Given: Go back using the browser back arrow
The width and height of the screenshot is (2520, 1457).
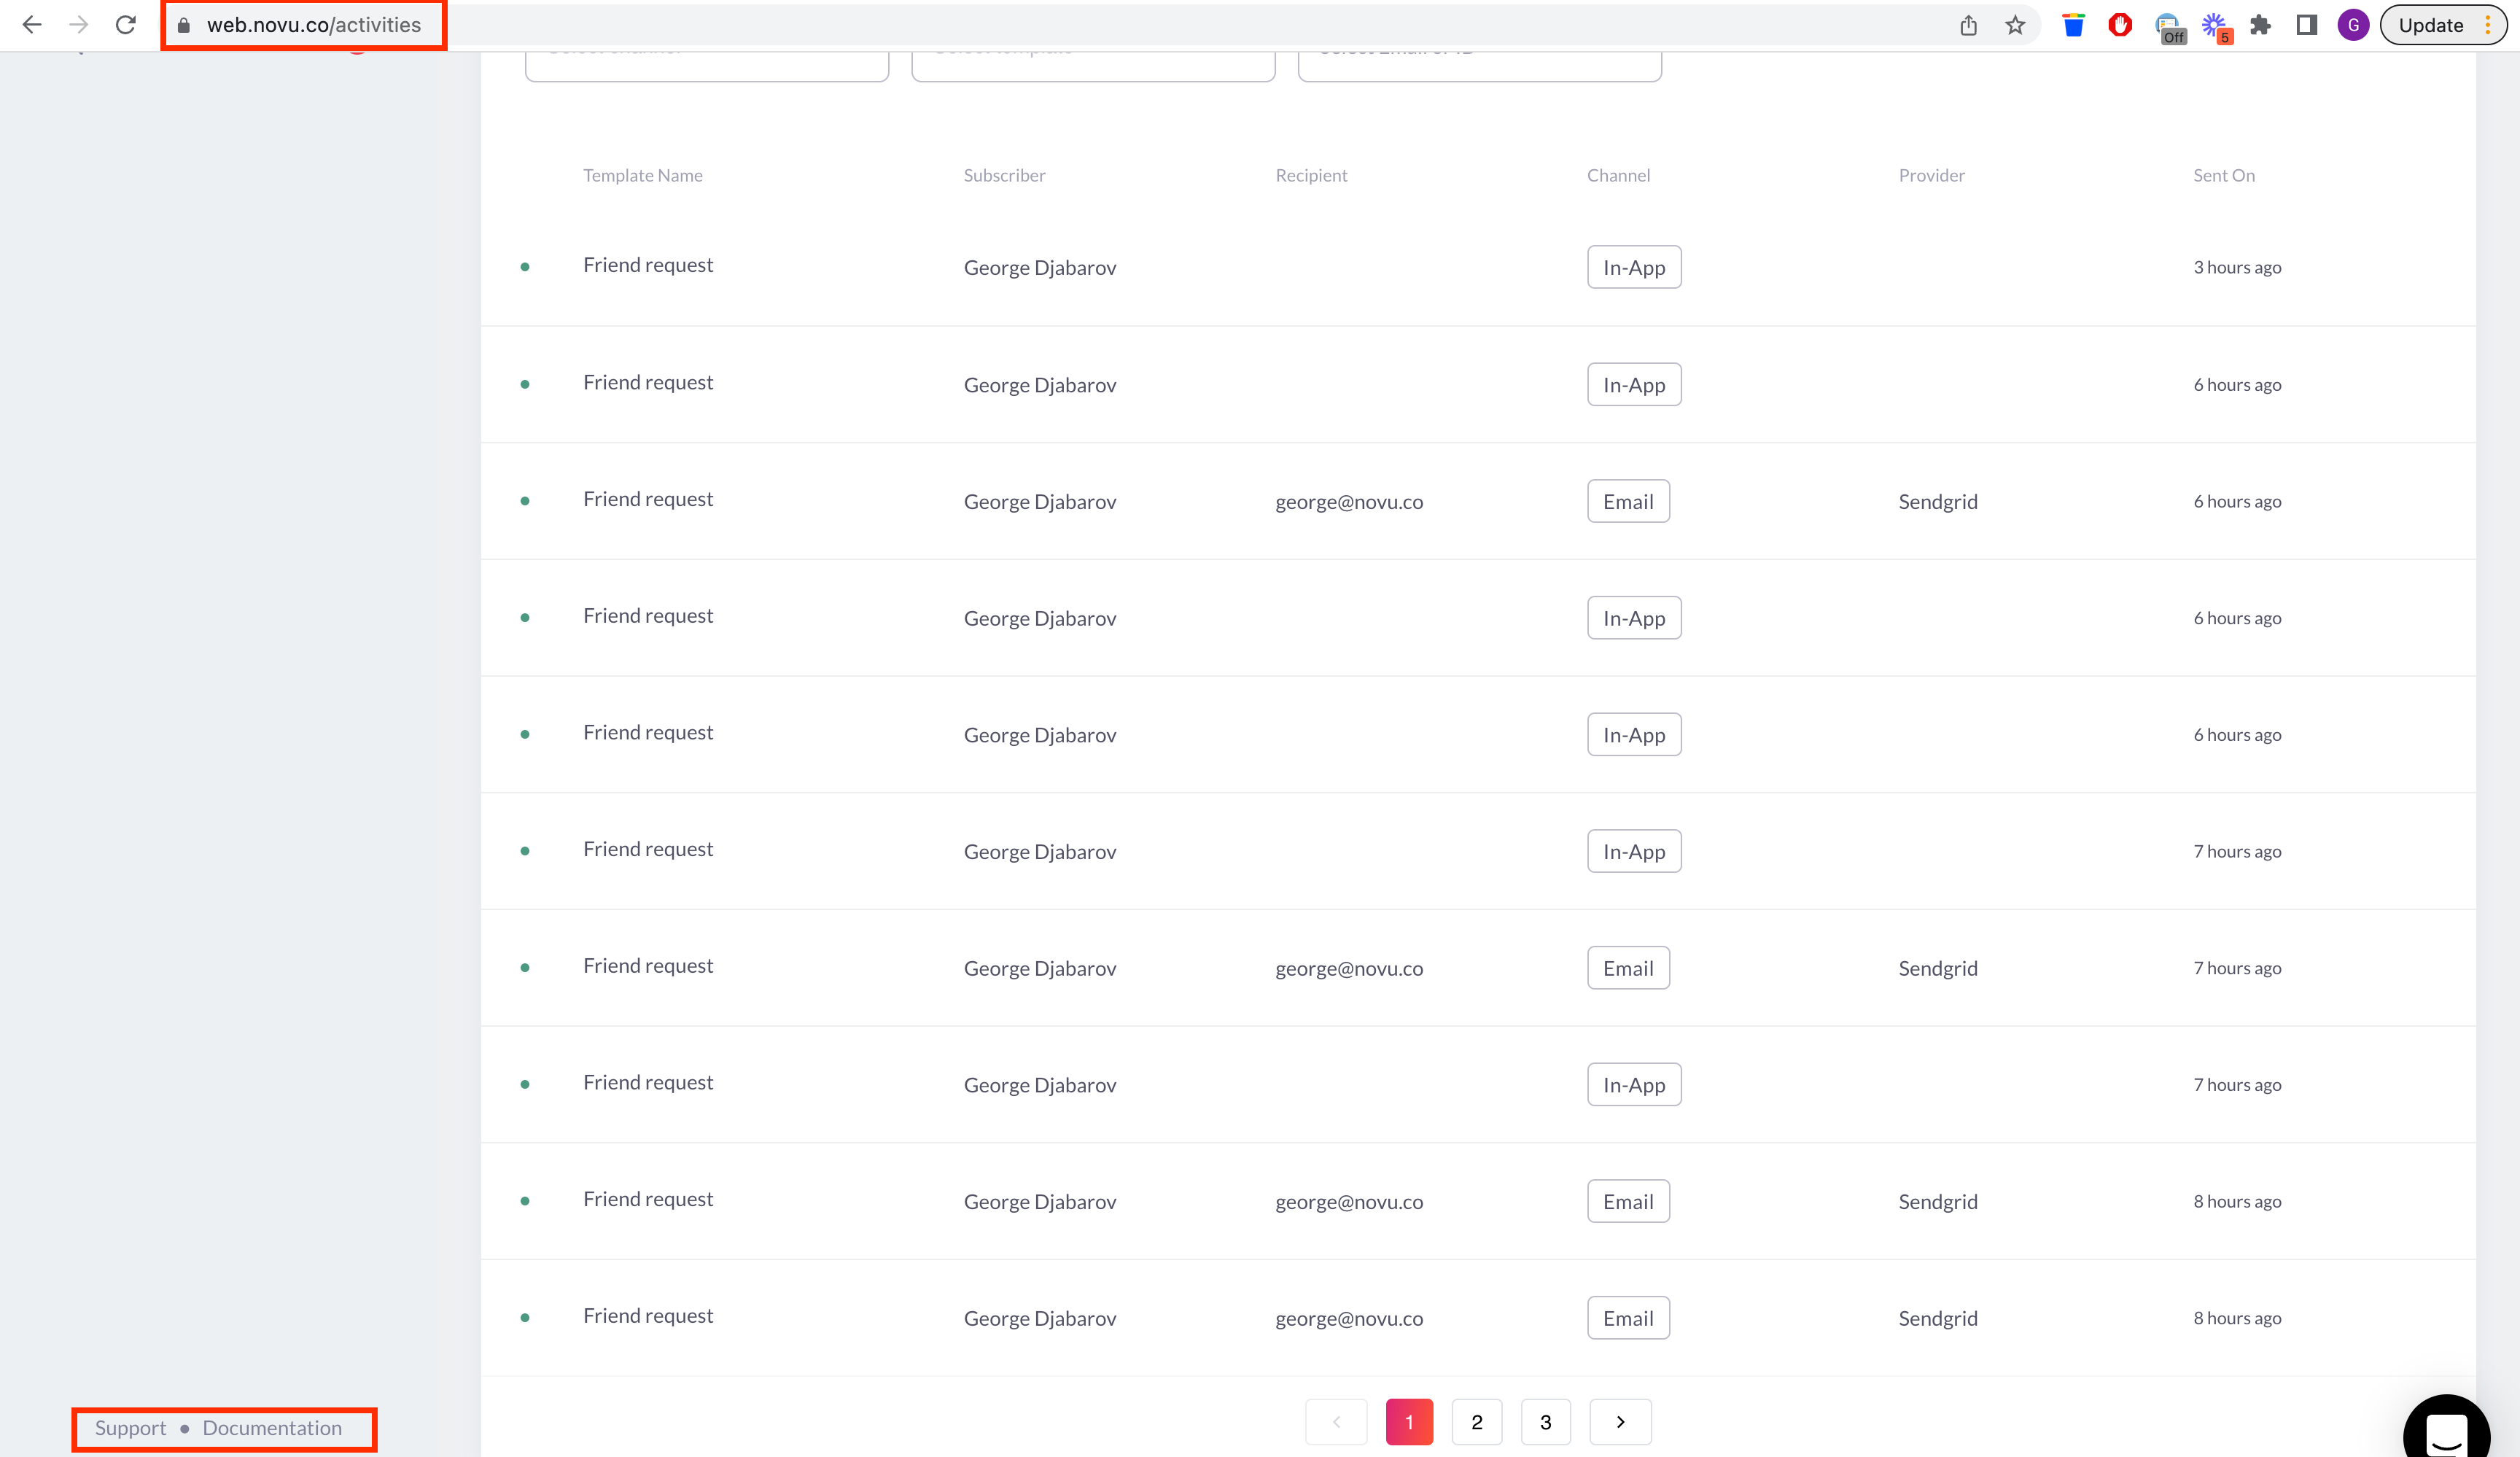Looking at the screenshot, I should click(32, 25).
